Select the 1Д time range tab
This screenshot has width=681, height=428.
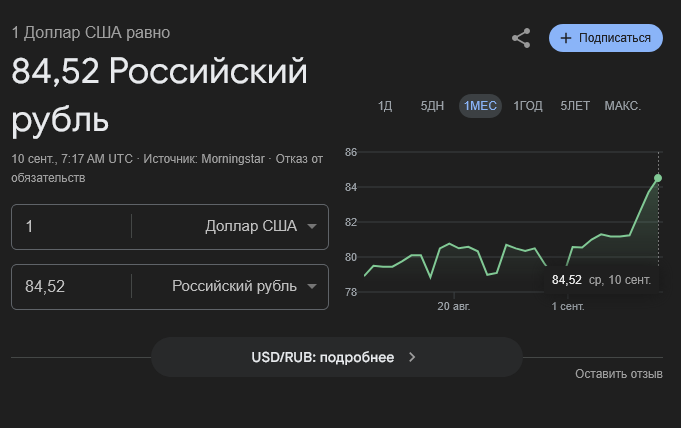click(x=385, y=106)
